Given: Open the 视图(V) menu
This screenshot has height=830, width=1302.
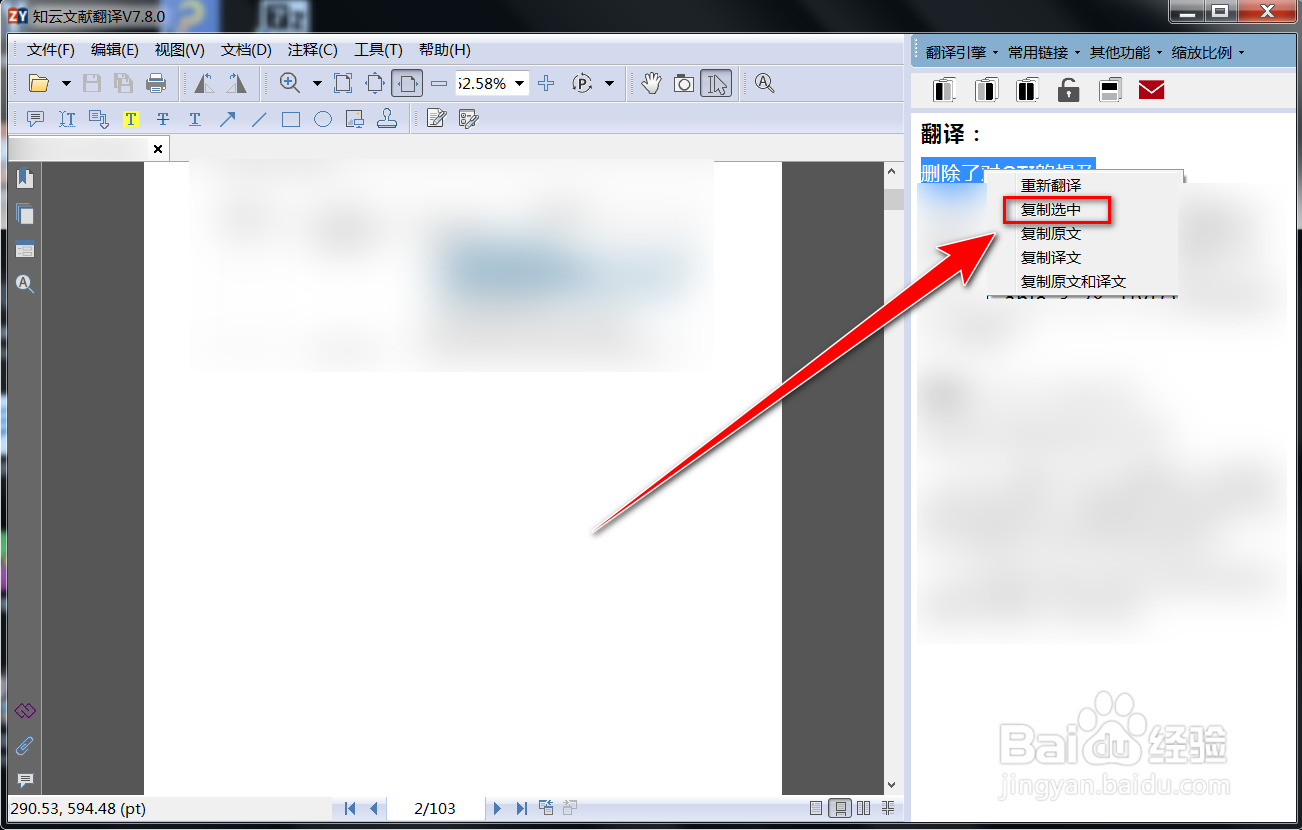Looking at the screenshot, I should (x=180, y=50).
